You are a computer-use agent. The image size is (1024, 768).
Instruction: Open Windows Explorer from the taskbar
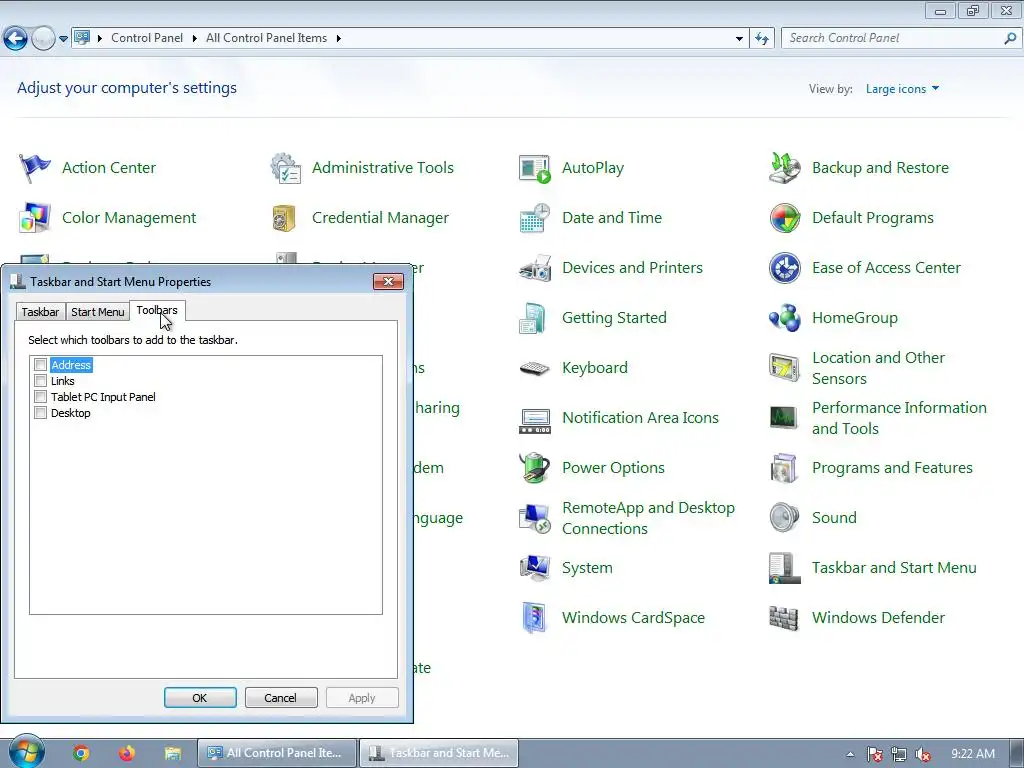pyautogui.click(x=172, y=754)
